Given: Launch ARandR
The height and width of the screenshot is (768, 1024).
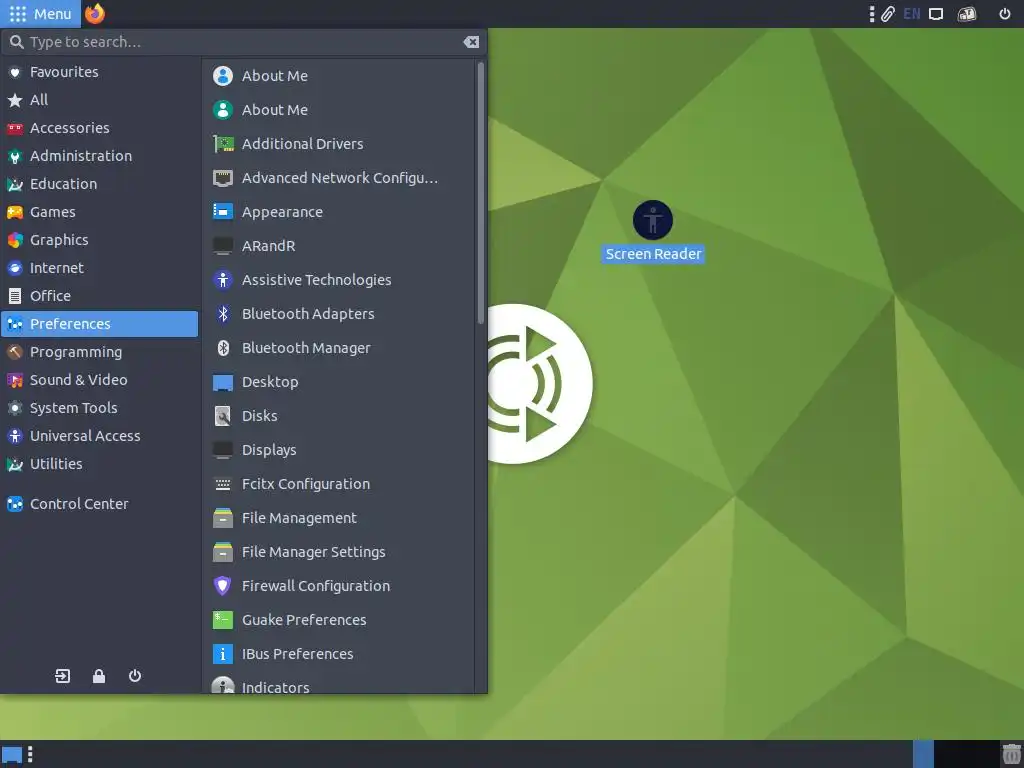Looking at the screenshot, I should coord(340,246).
